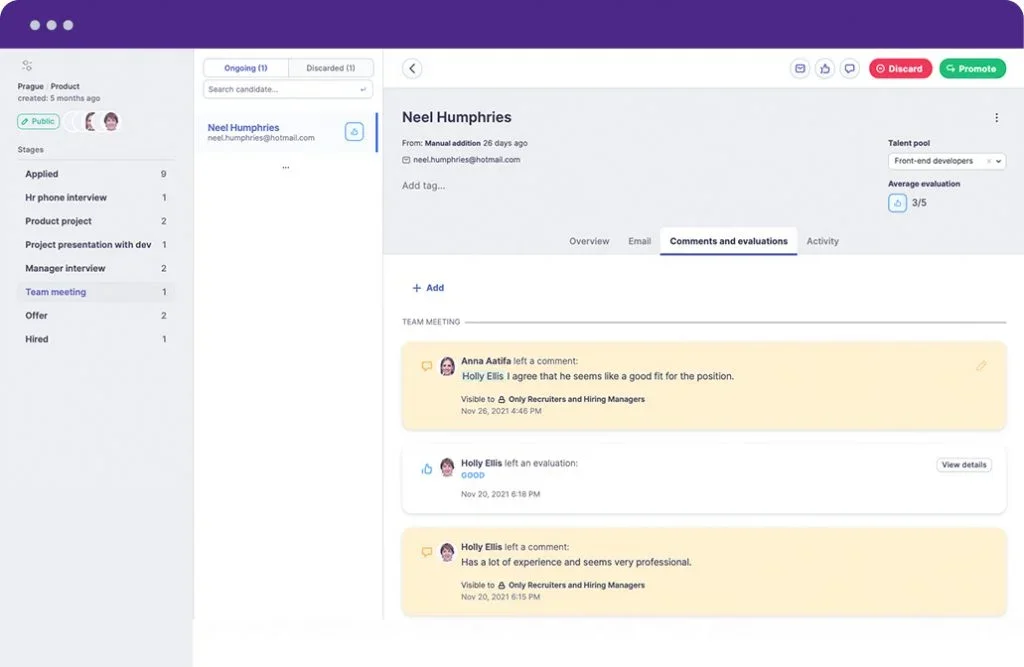Switch to the Ongoing (1) candidates filter

click(246, 68)
